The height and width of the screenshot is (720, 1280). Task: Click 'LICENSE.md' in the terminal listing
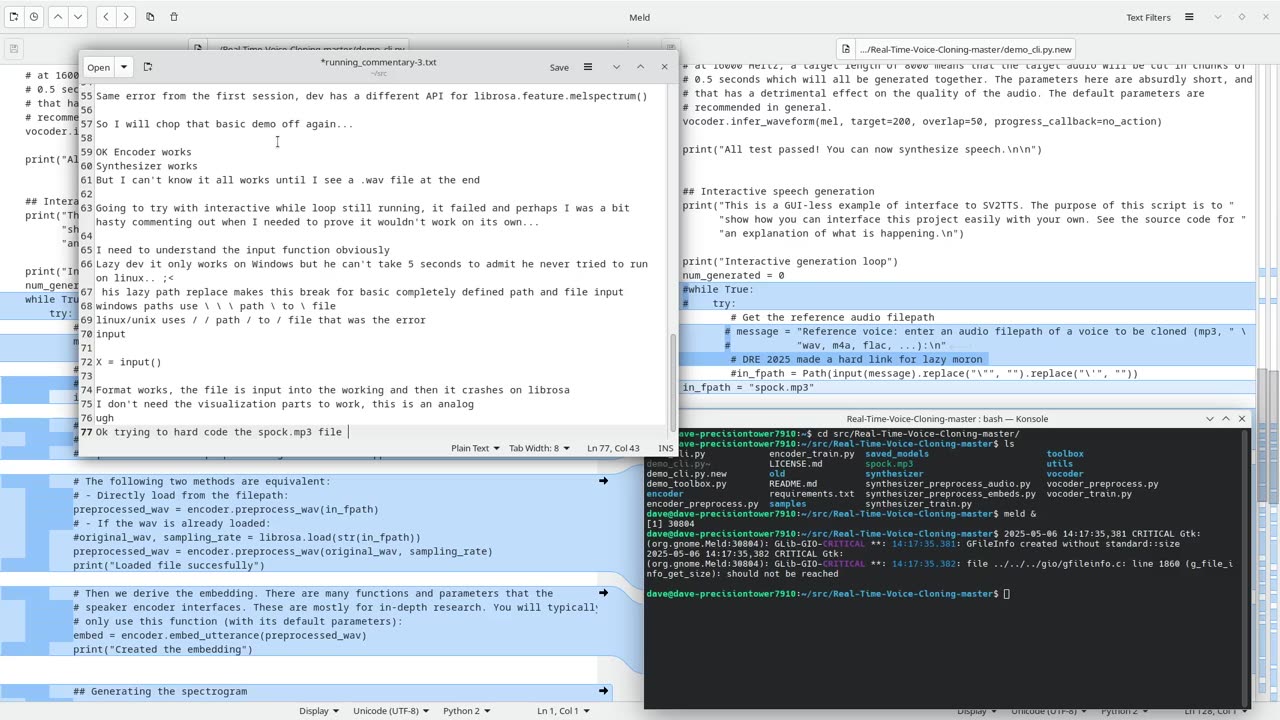pyautogui.click(x=796, y=464)
